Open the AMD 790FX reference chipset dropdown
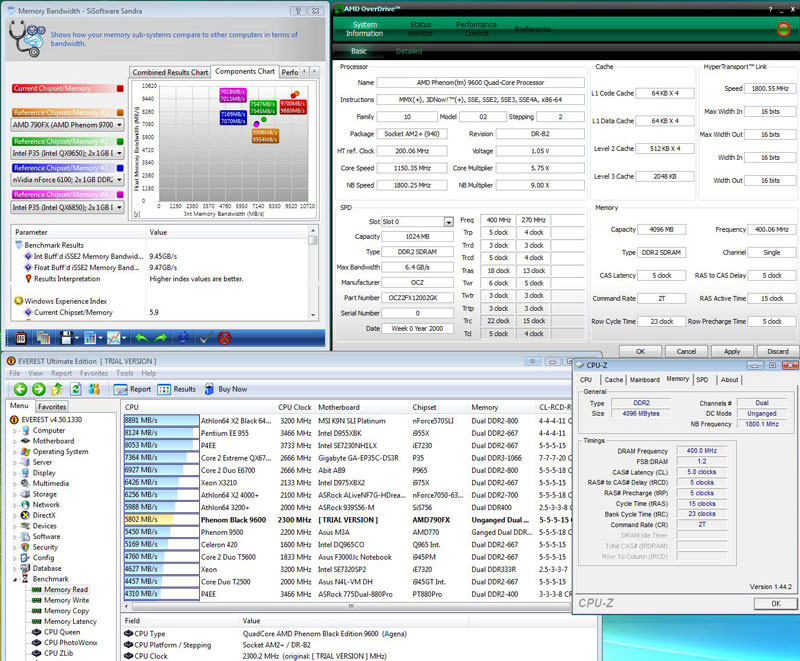The image size is (800, 661). click(119, 125)
